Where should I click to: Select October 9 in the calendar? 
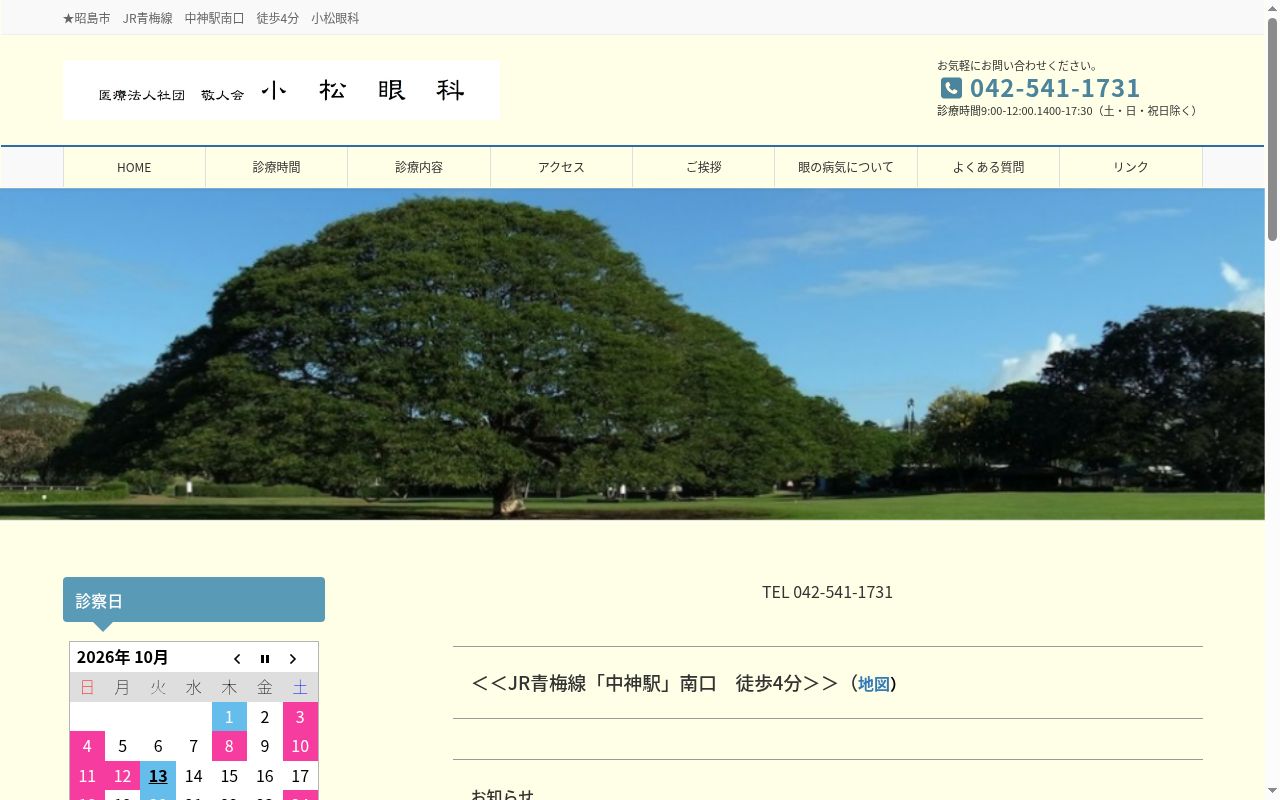265,746
